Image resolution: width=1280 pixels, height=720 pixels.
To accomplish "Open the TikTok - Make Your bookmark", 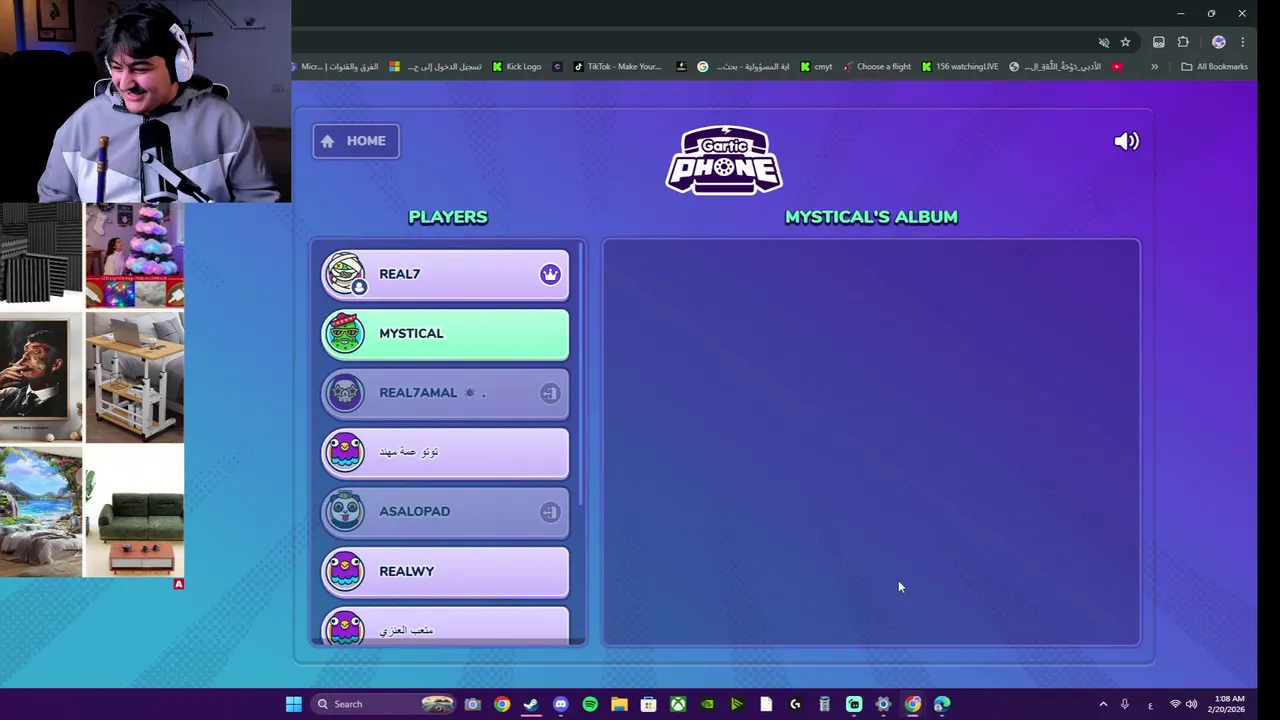I will point(617,67).
